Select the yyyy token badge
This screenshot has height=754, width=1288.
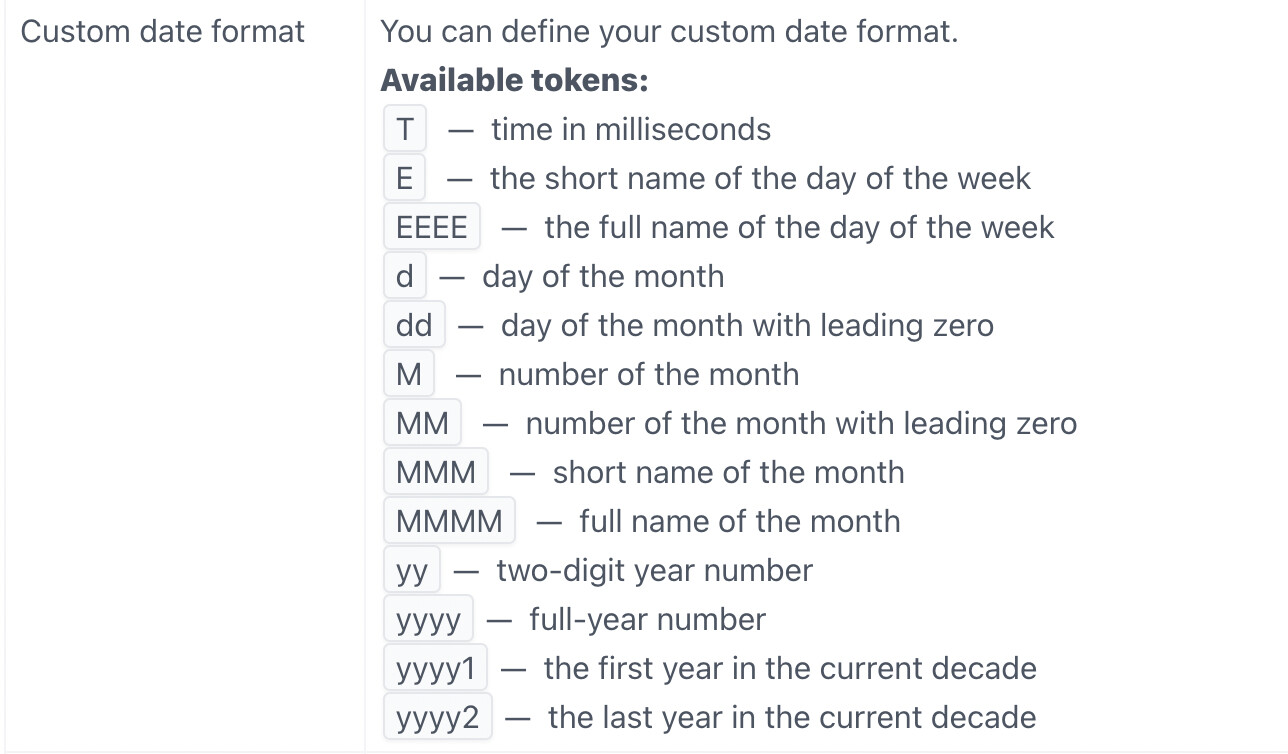[428, 620]
